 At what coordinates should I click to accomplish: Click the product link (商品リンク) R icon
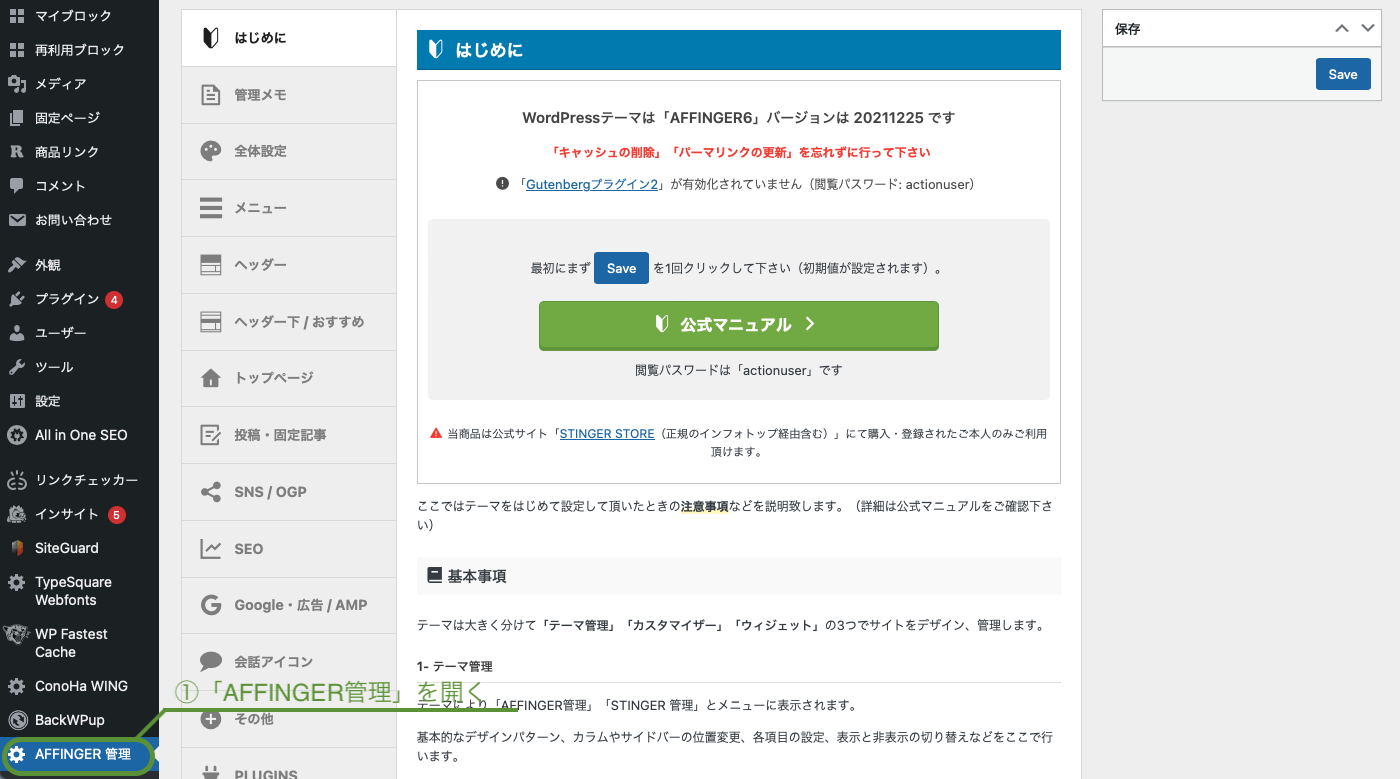click(16, 152)
